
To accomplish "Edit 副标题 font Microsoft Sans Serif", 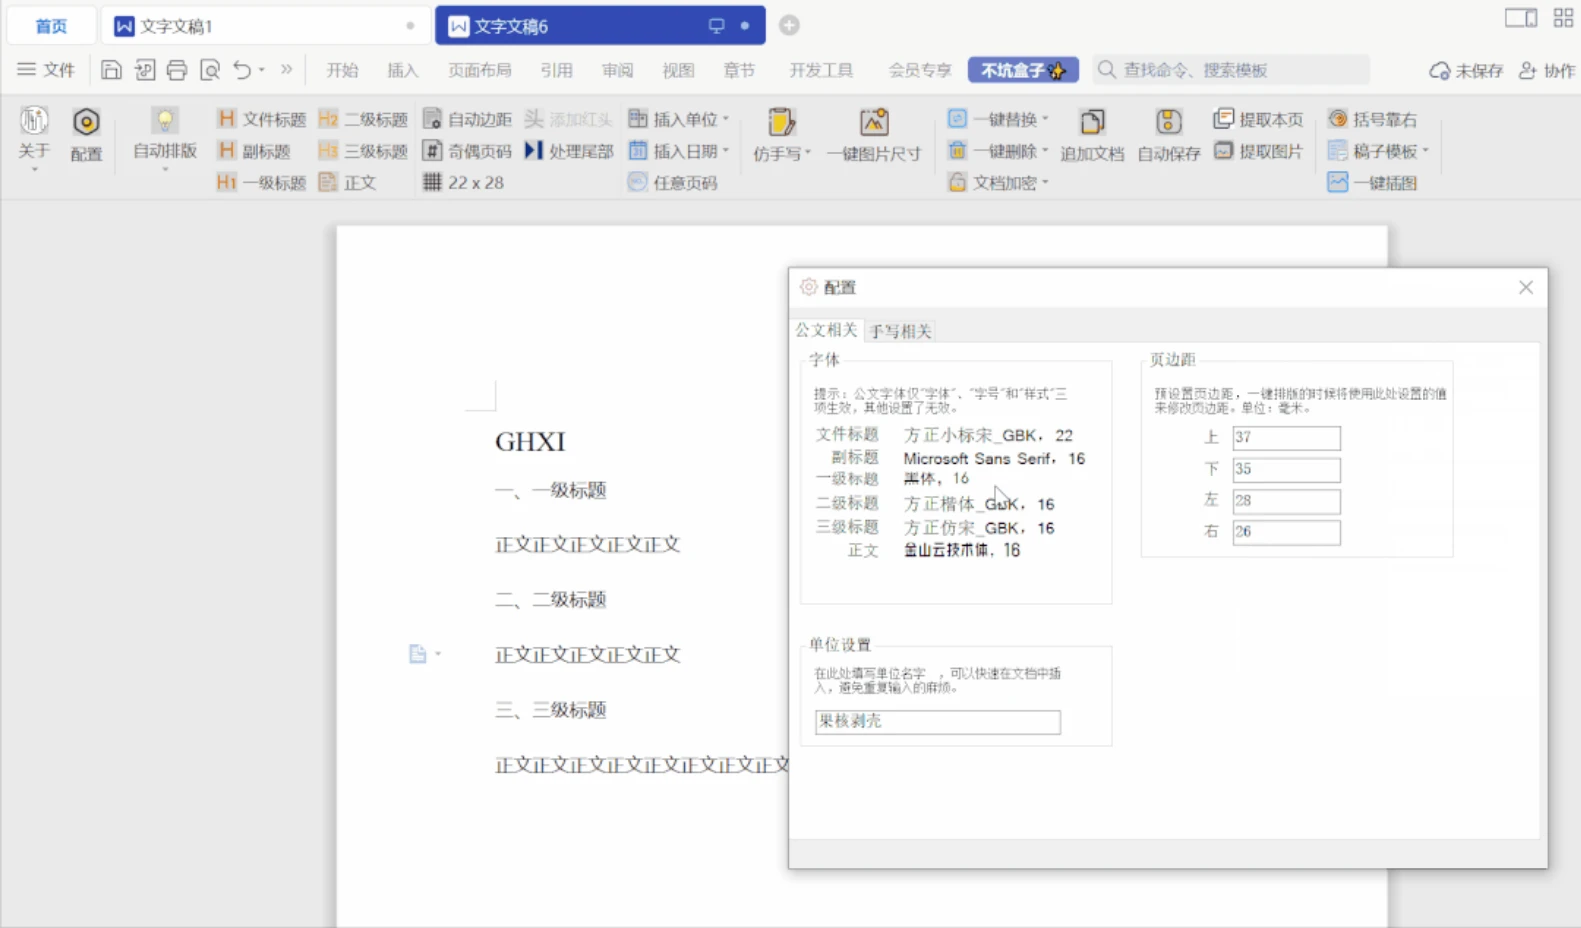I will point(994,458).
